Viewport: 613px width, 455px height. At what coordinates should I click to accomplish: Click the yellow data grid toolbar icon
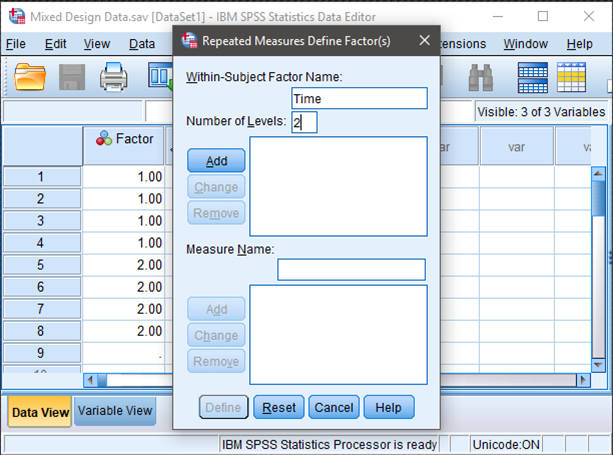click(x=571, y=77)
